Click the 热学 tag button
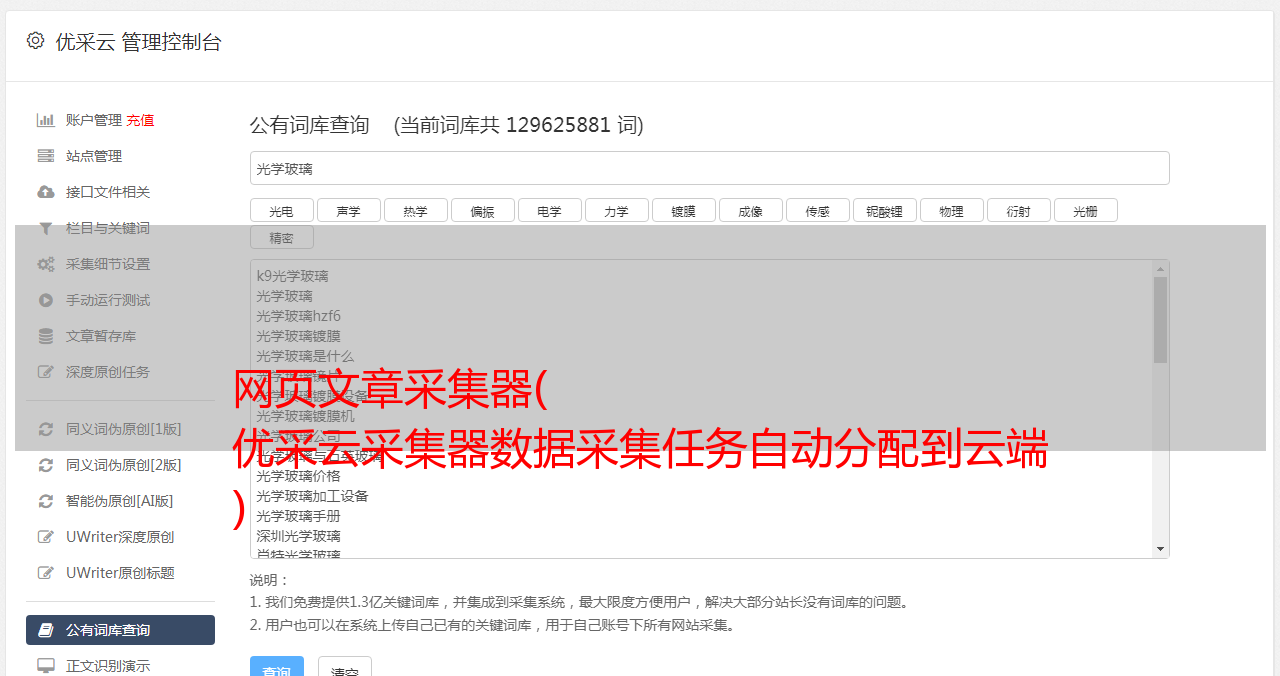The width and height of the screenshot is (1280, 676). (x=415, y=210)
